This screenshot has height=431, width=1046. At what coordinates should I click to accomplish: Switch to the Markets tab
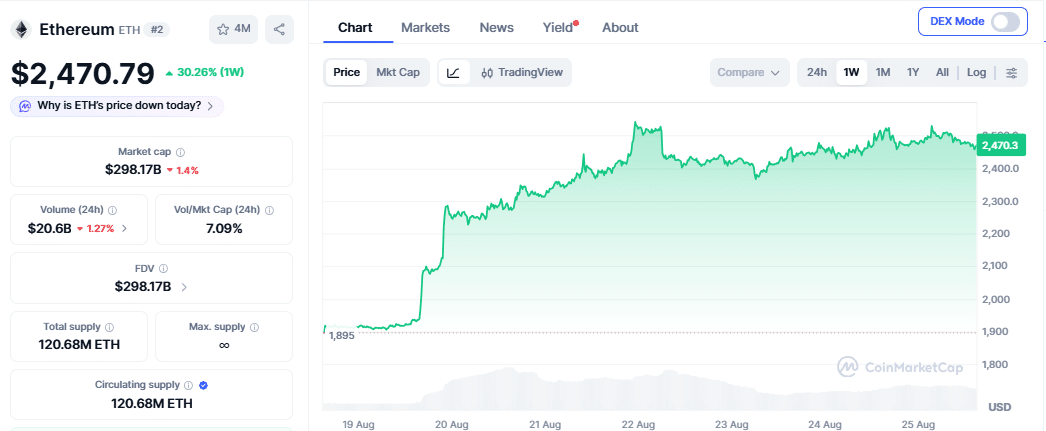click(x=426, y=27)
